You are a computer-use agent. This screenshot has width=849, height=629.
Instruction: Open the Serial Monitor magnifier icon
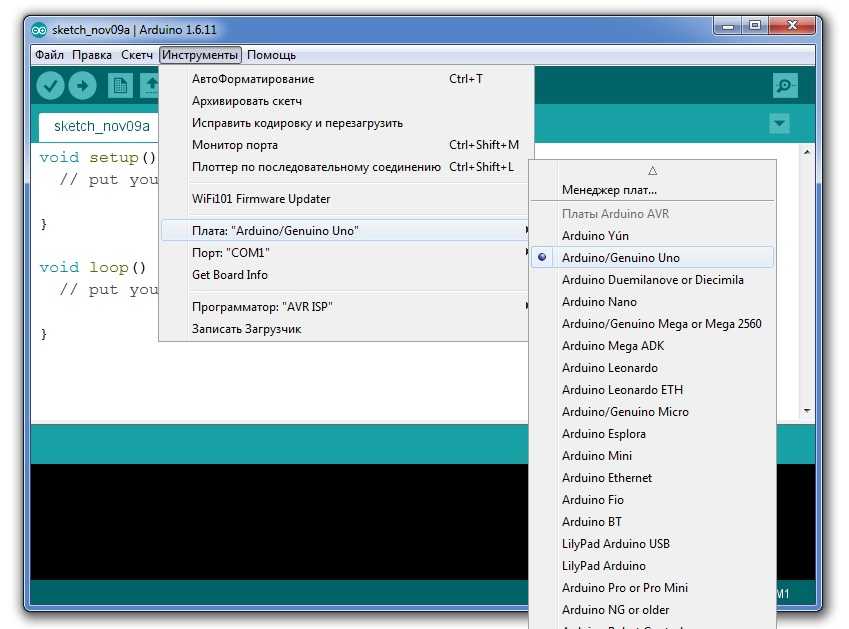coord(785,86)
